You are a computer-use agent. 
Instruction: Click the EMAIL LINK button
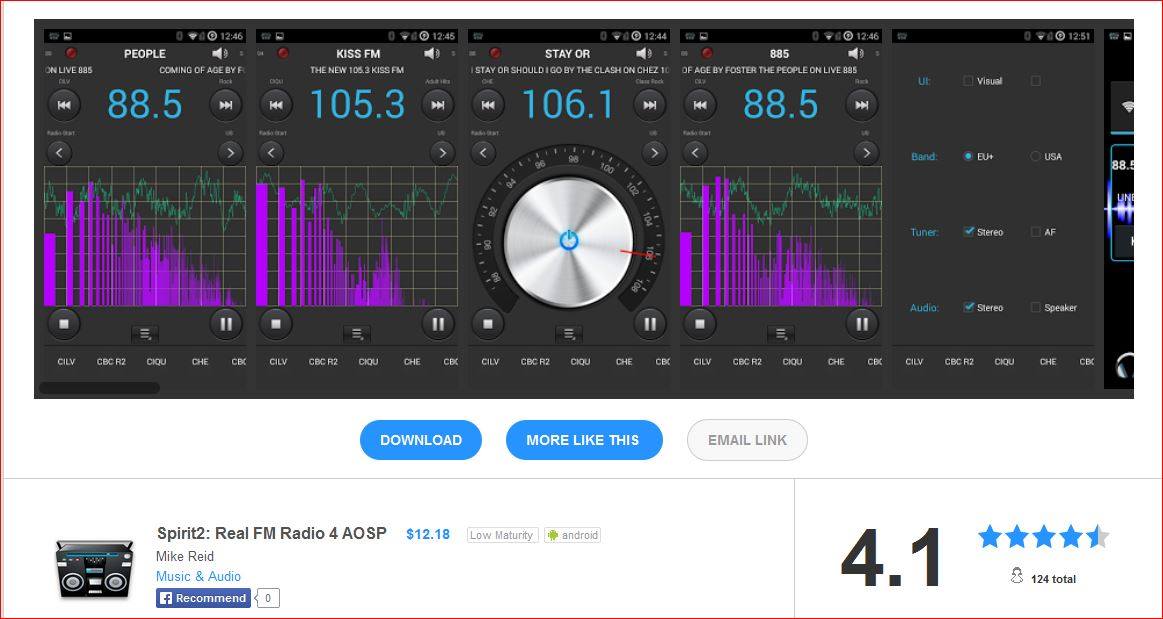pos(747,440)
